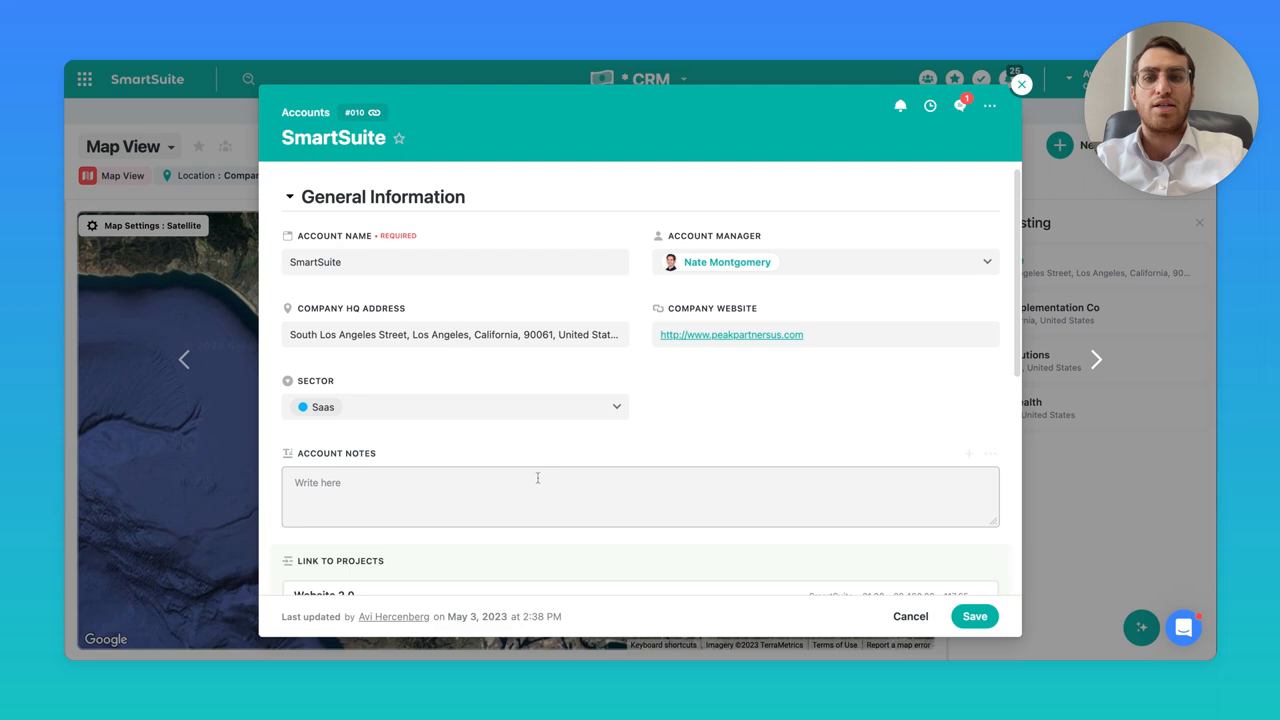The image size is (1280, 720).
Task: Open the record notifications bell
Action: pos(900,106)
